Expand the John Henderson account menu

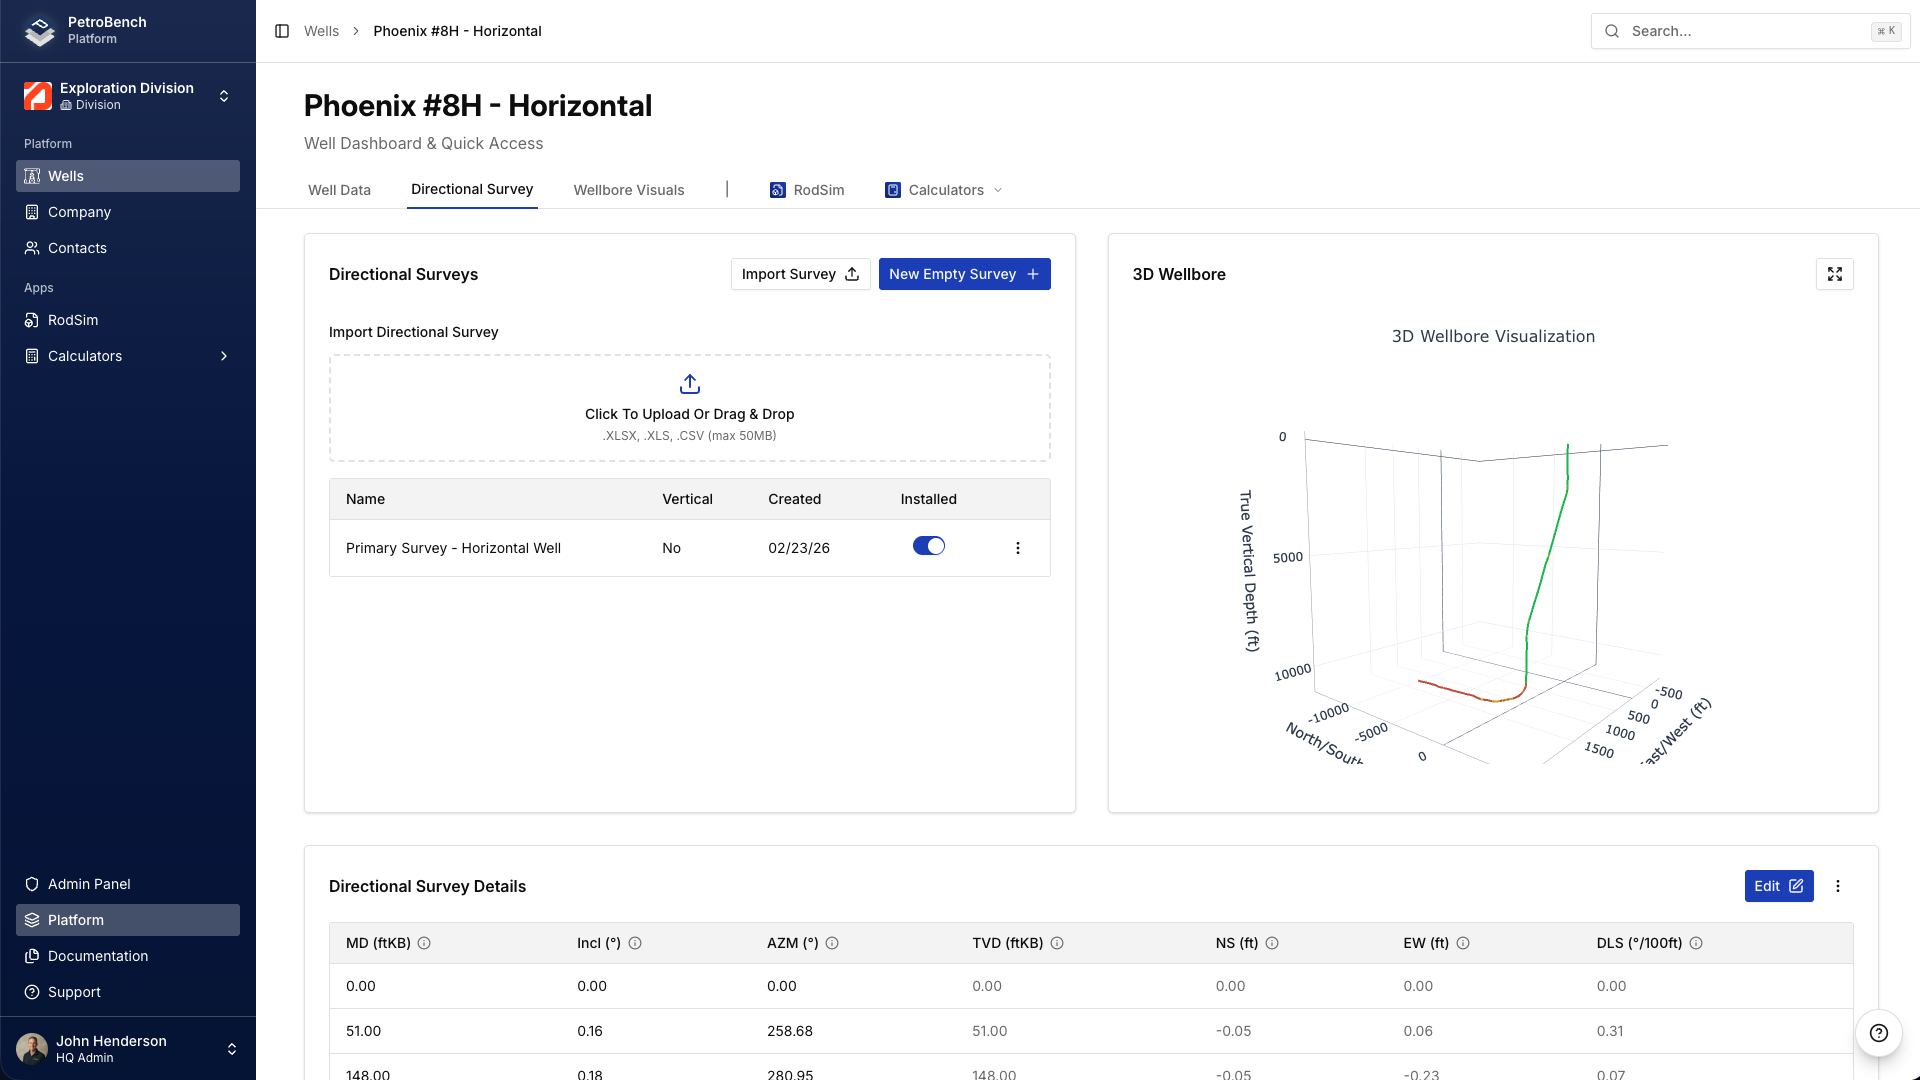232,1049
